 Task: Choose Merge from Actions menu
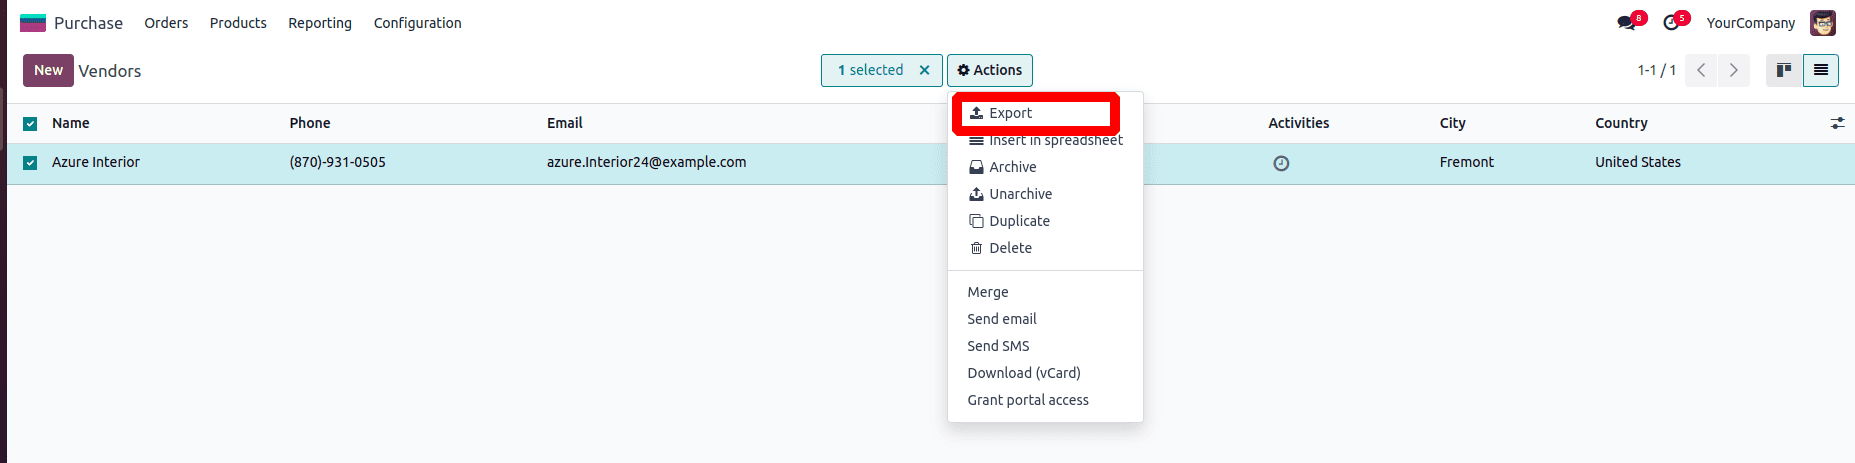click(x=1045, y=292)
